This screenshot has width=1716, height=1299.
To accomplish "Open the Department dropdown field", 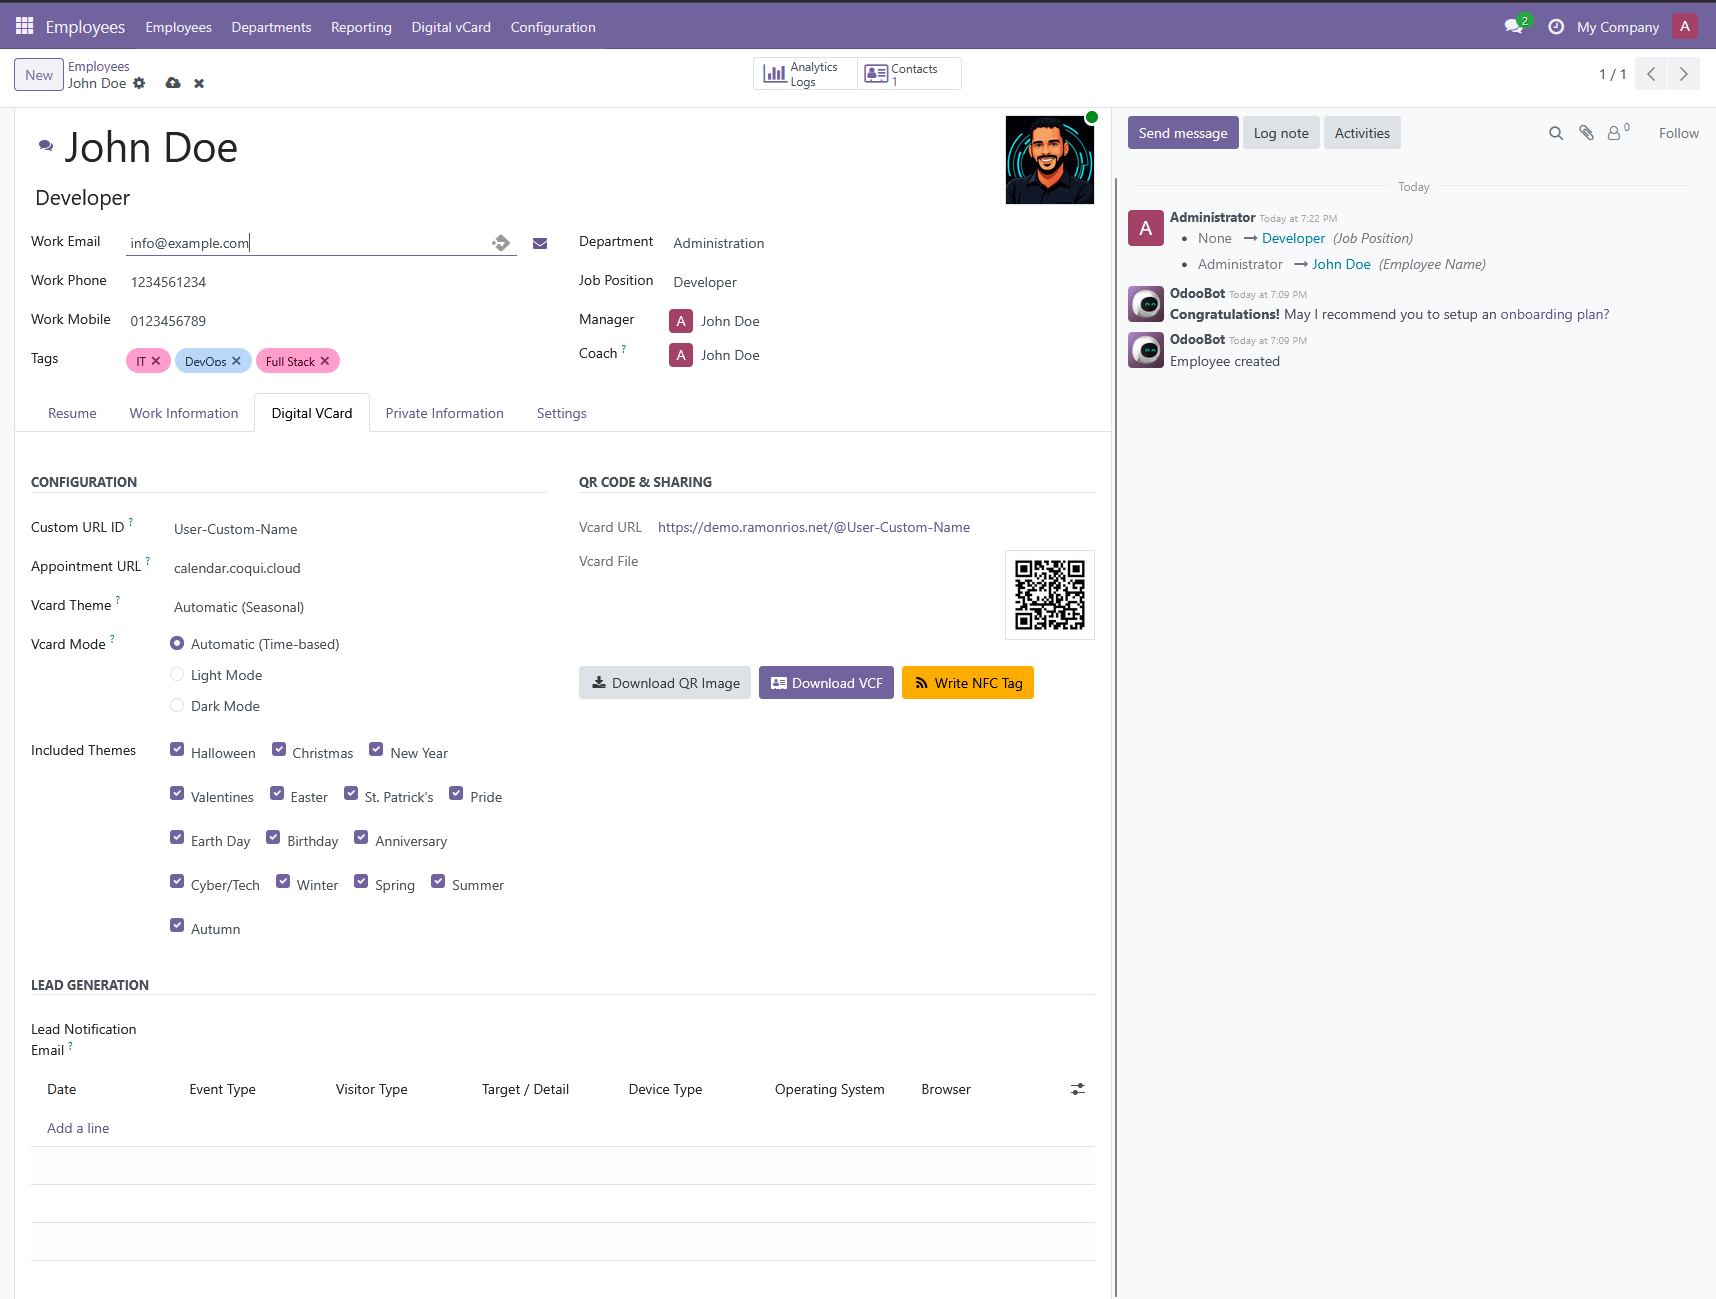I will pos(881,243).
